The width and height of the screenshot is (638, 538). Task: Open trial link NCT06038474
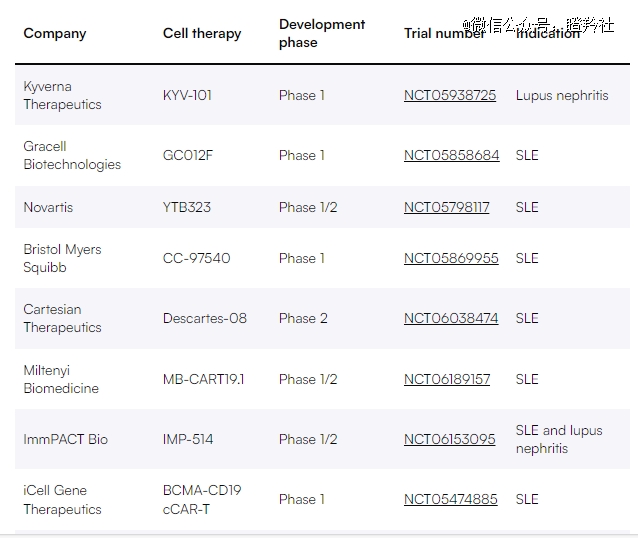pos(451,318)
